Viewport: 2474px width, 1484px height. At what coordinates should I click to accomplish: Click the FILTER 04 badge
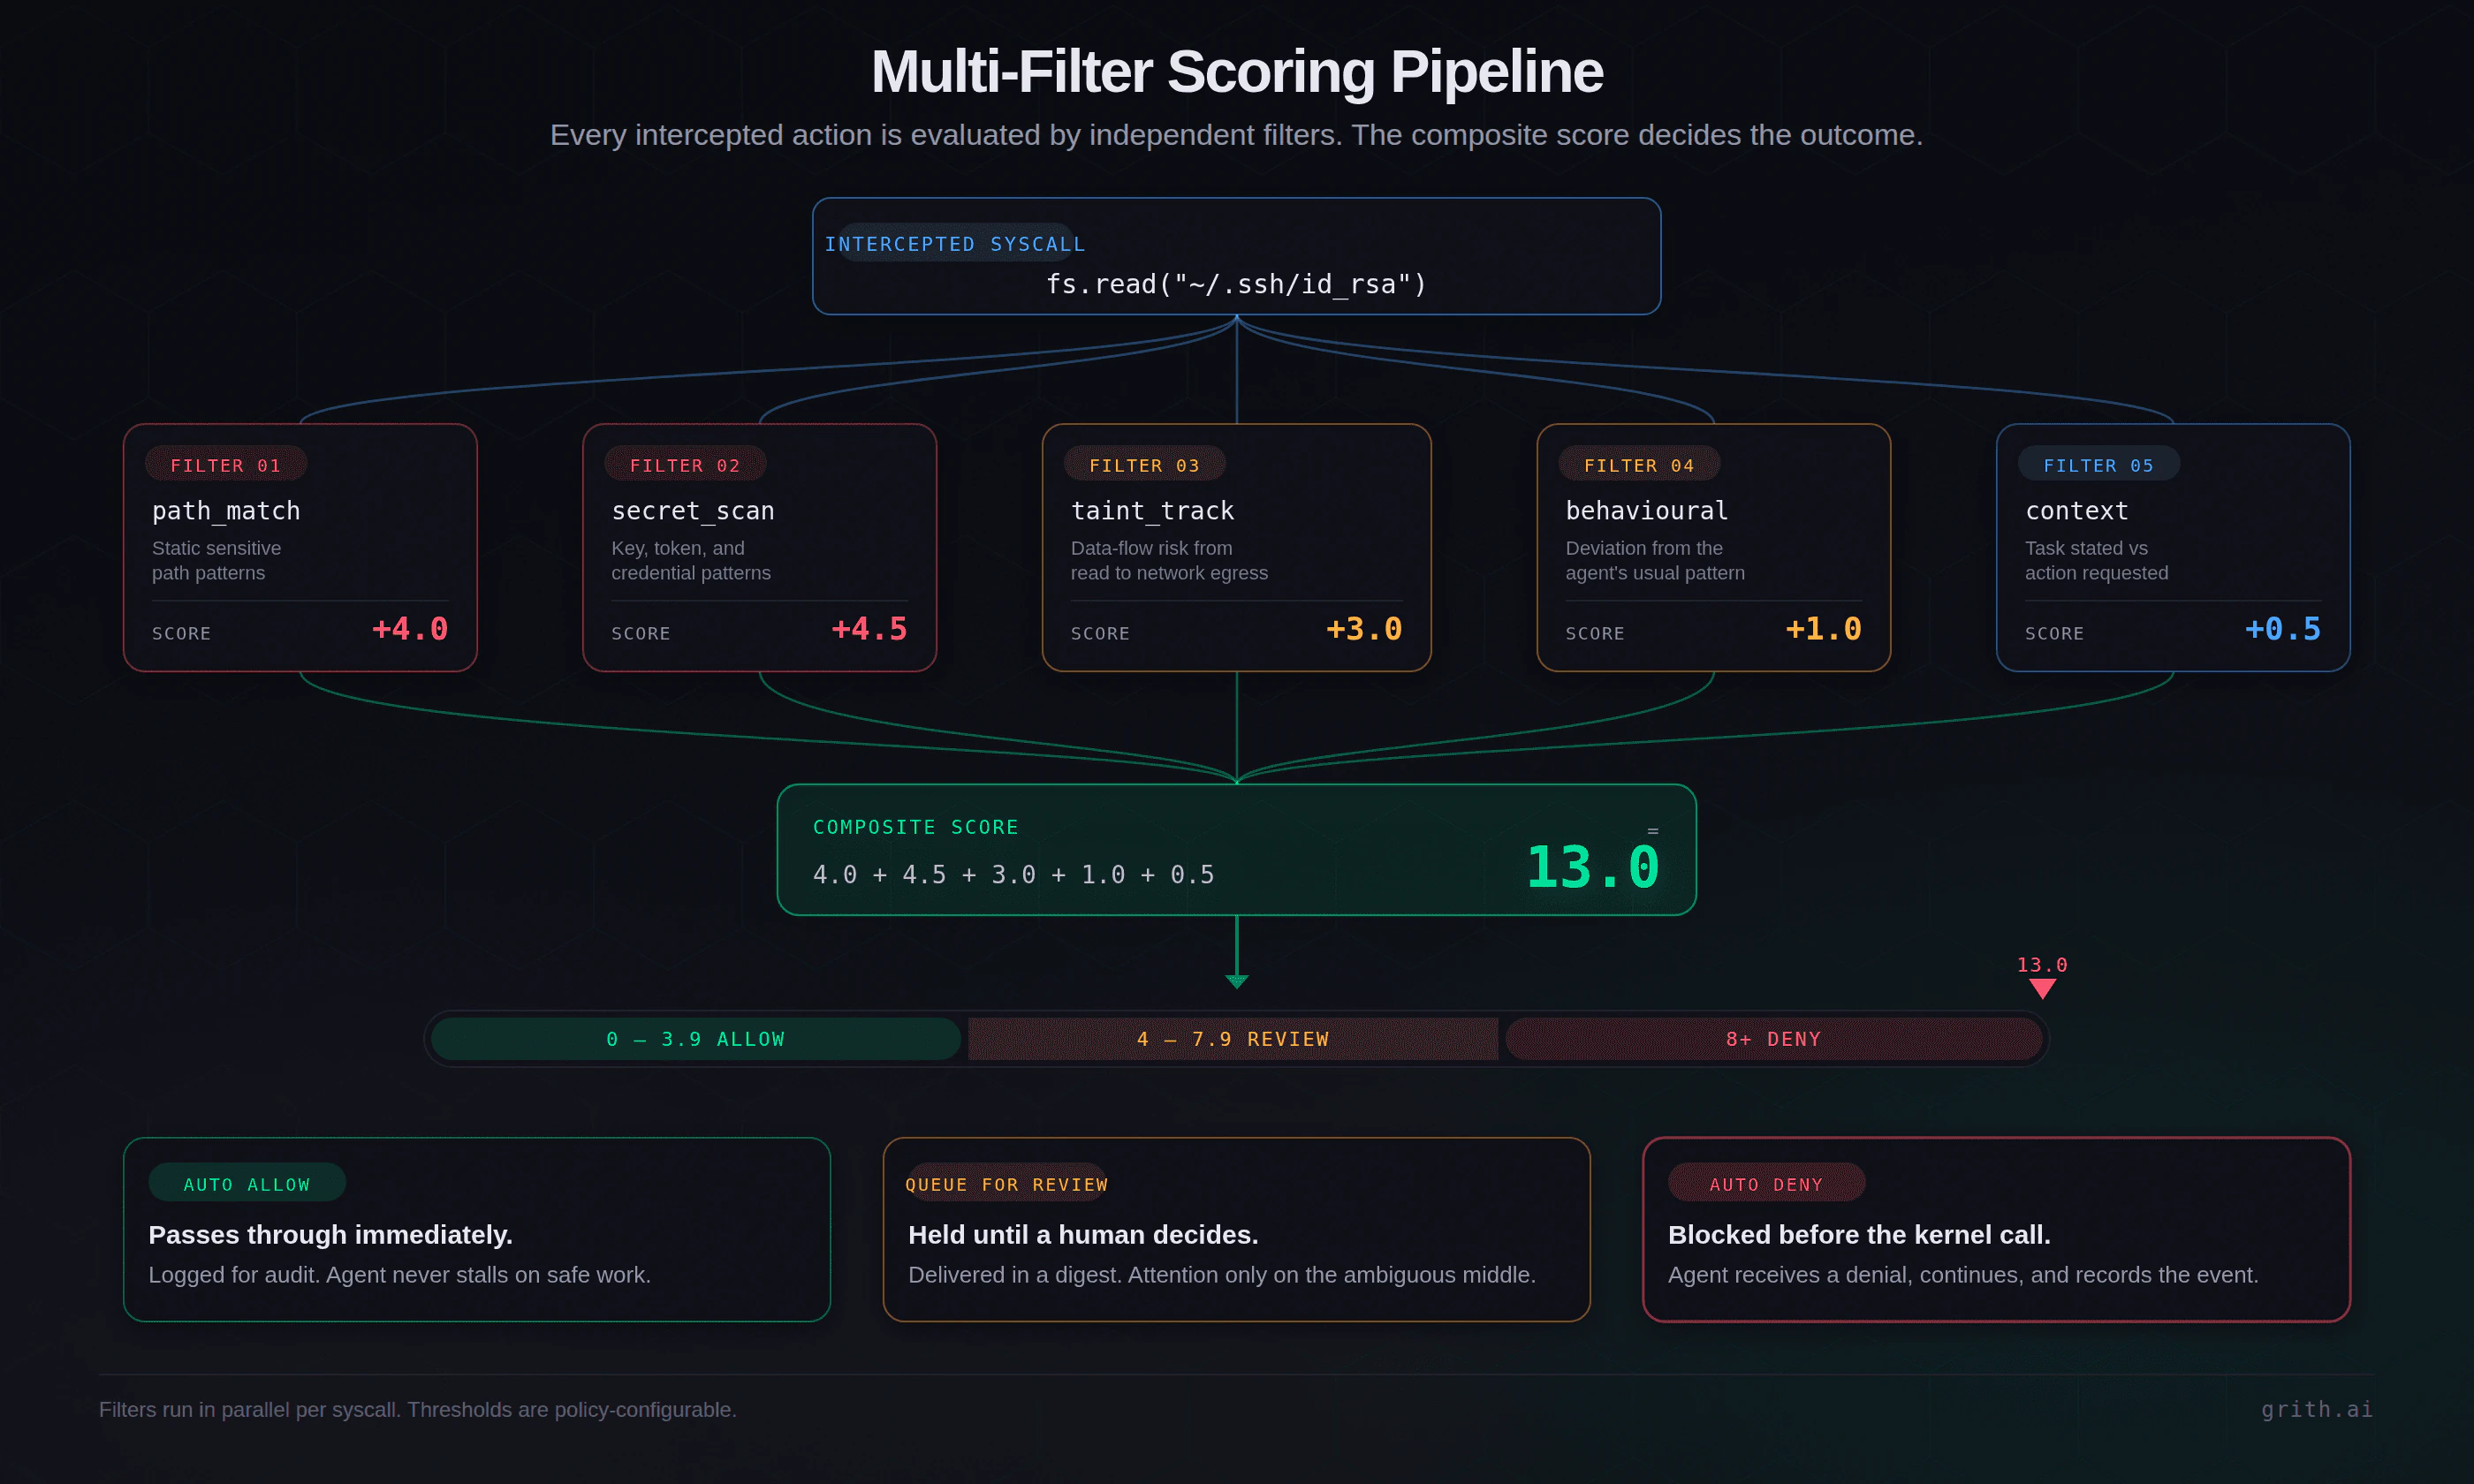click(x=1639, y=465)
